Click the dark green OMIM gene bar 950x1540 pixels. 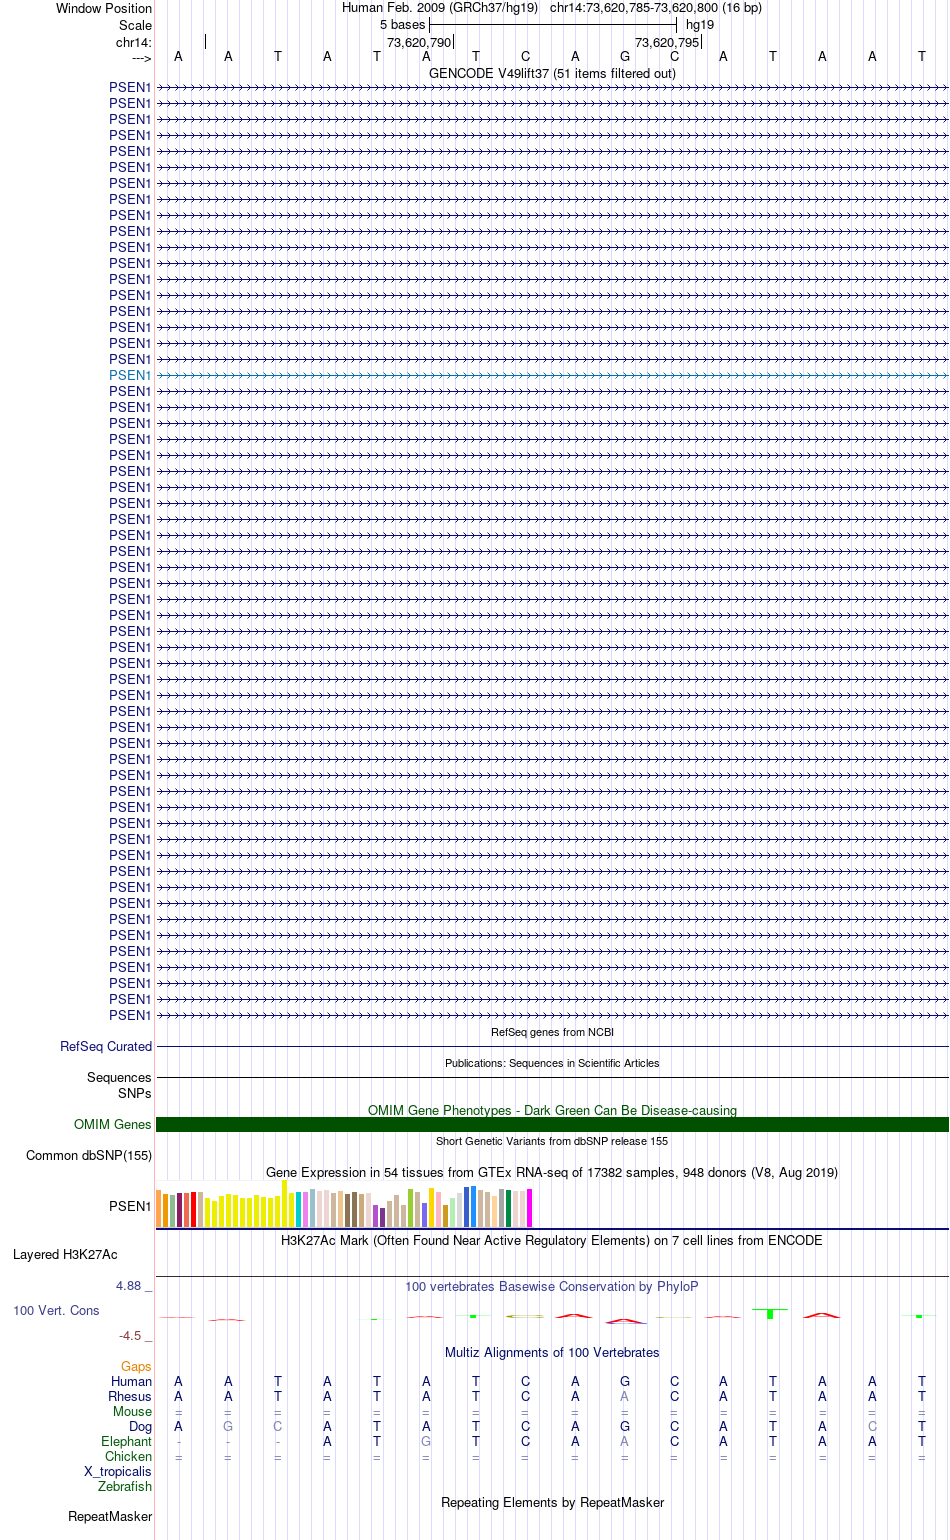[x=552, y=1124]
